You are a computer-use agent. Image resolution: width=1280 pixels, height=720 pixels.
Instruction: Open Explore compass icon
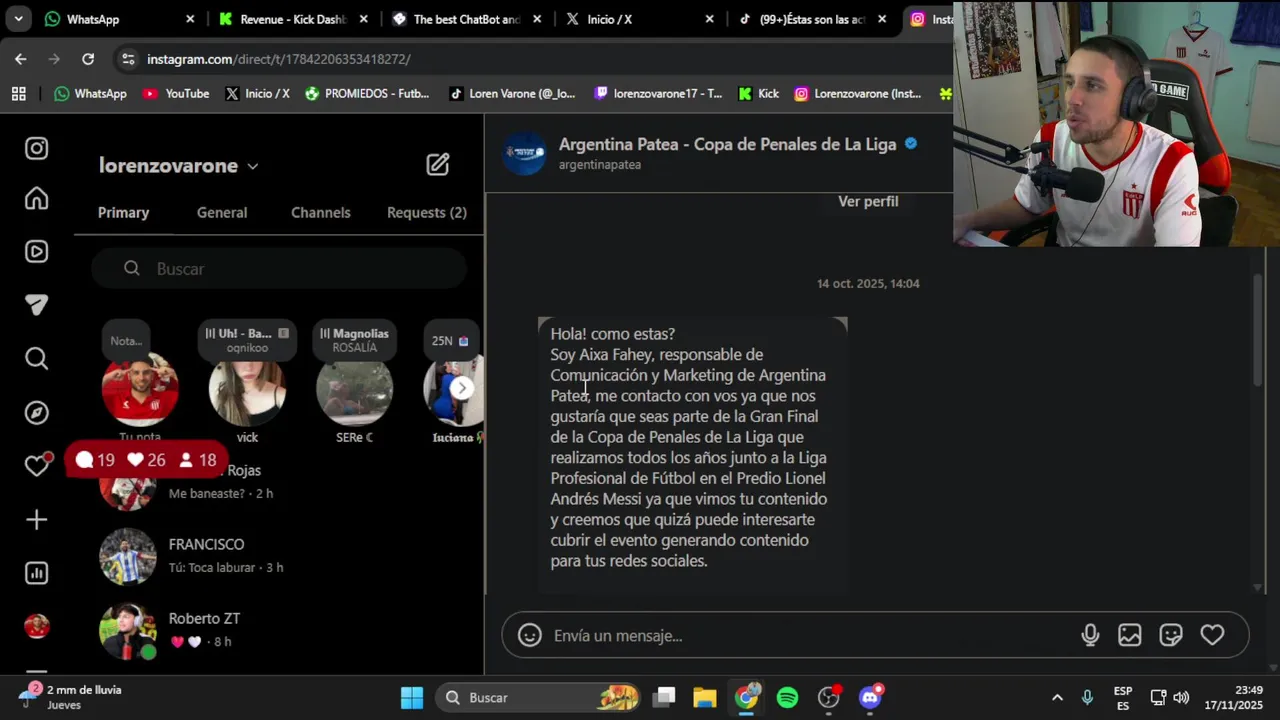[x=37, y=412]
